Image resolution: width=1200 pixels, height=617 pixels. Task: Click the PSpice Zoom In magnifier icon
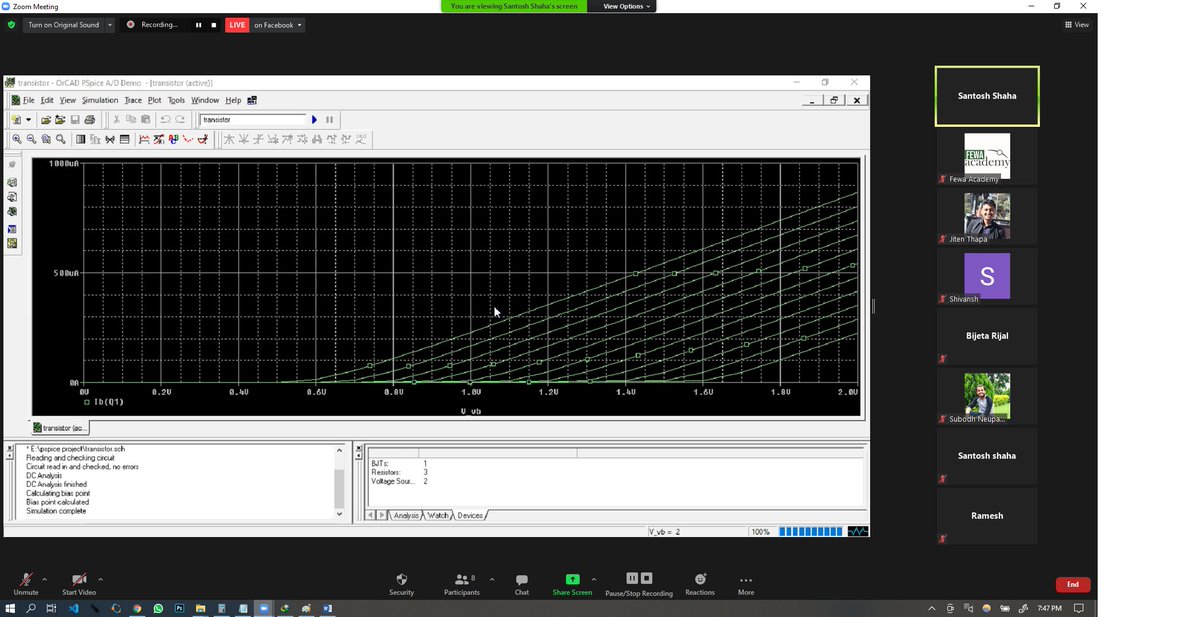point(17,139)
